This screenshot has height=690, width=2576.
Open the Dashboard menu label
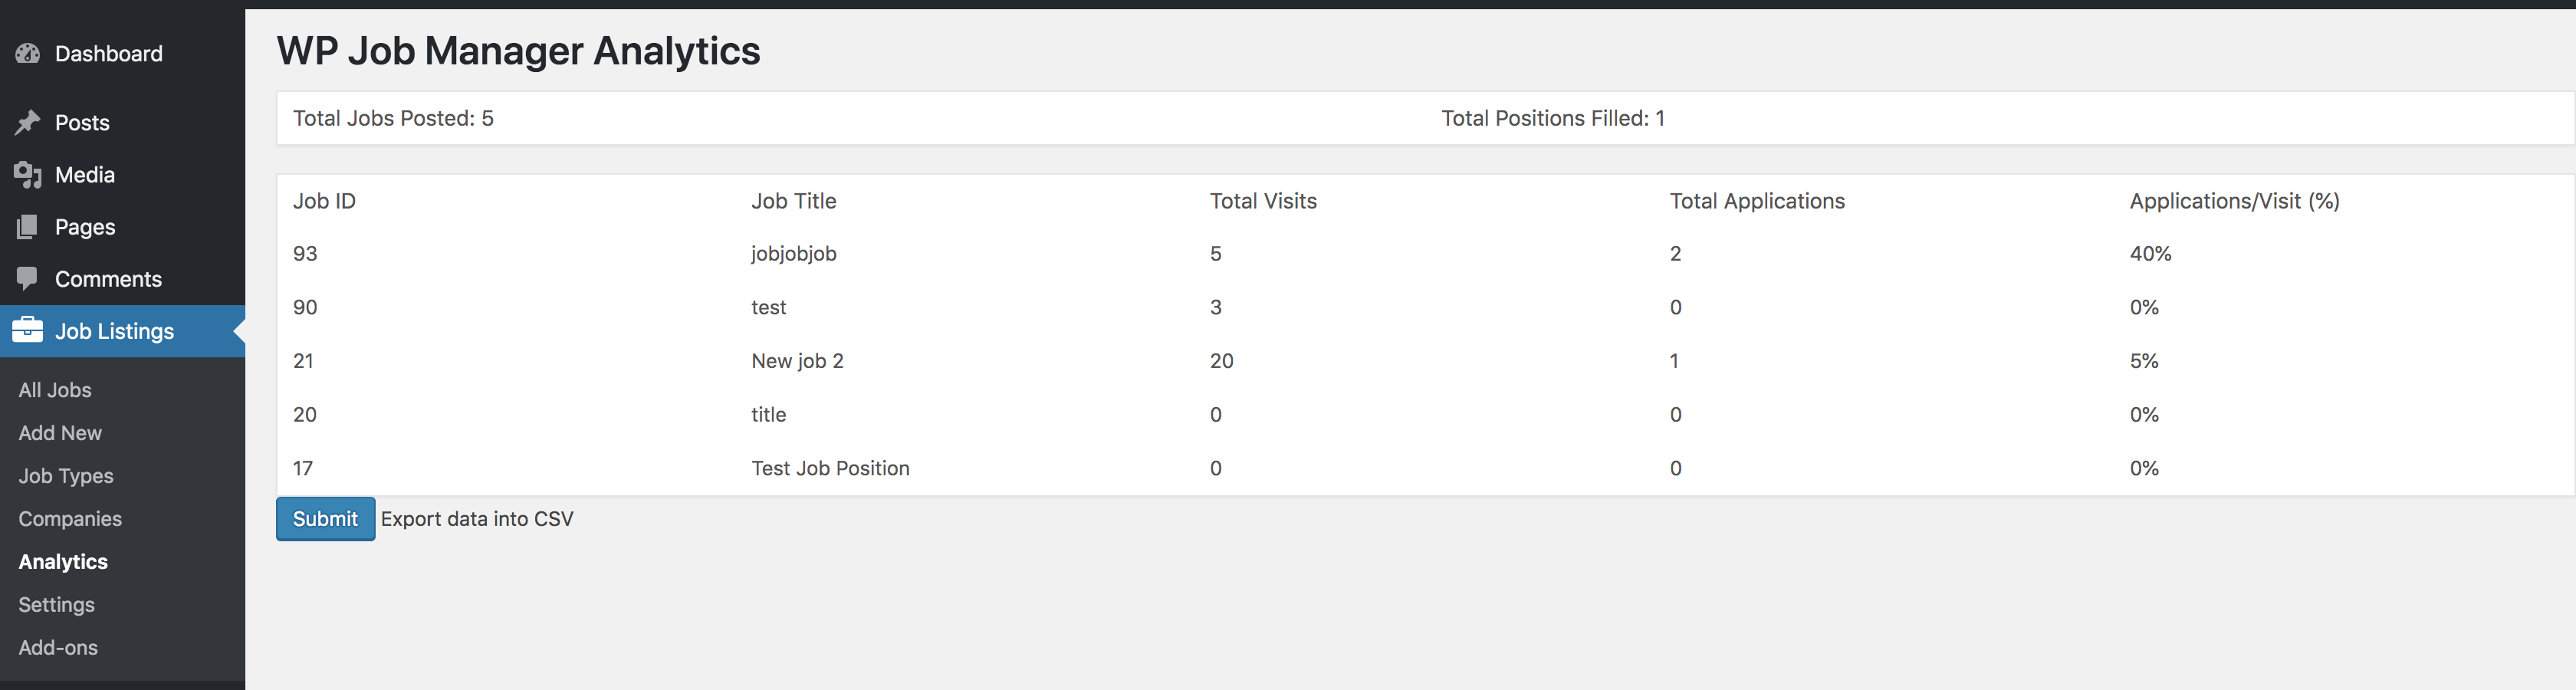109,54
